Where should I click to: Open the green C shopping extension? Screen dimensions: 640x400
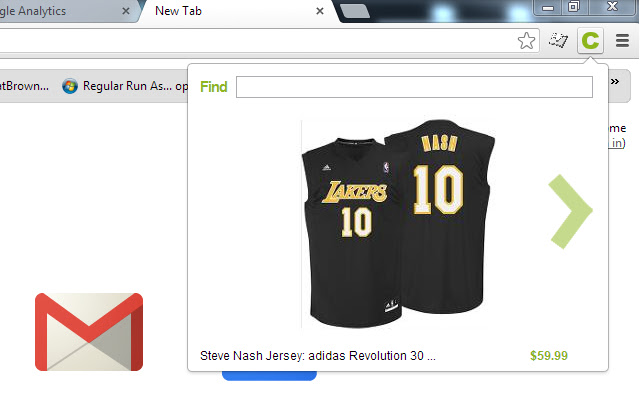click(590, 40)
